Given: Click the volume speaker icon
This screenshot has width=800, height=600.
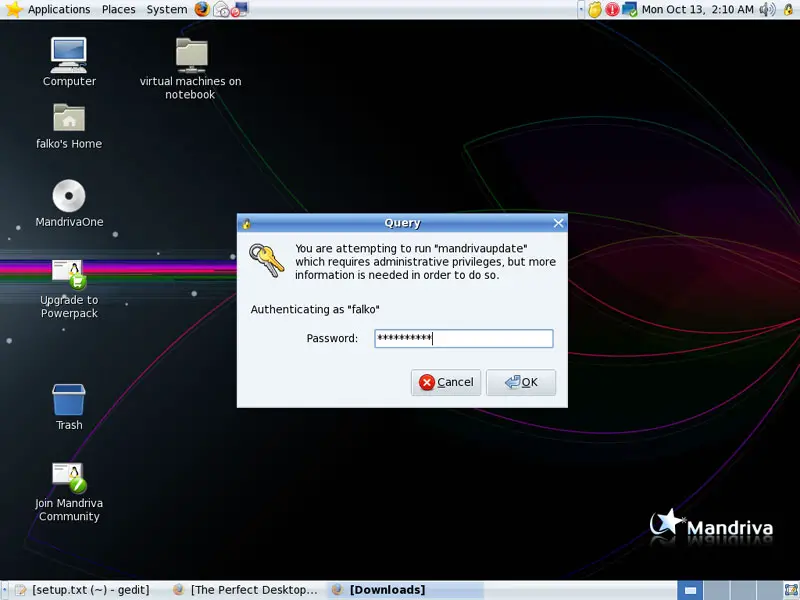Looking at the screenshot, I should [x=767, y=9].
